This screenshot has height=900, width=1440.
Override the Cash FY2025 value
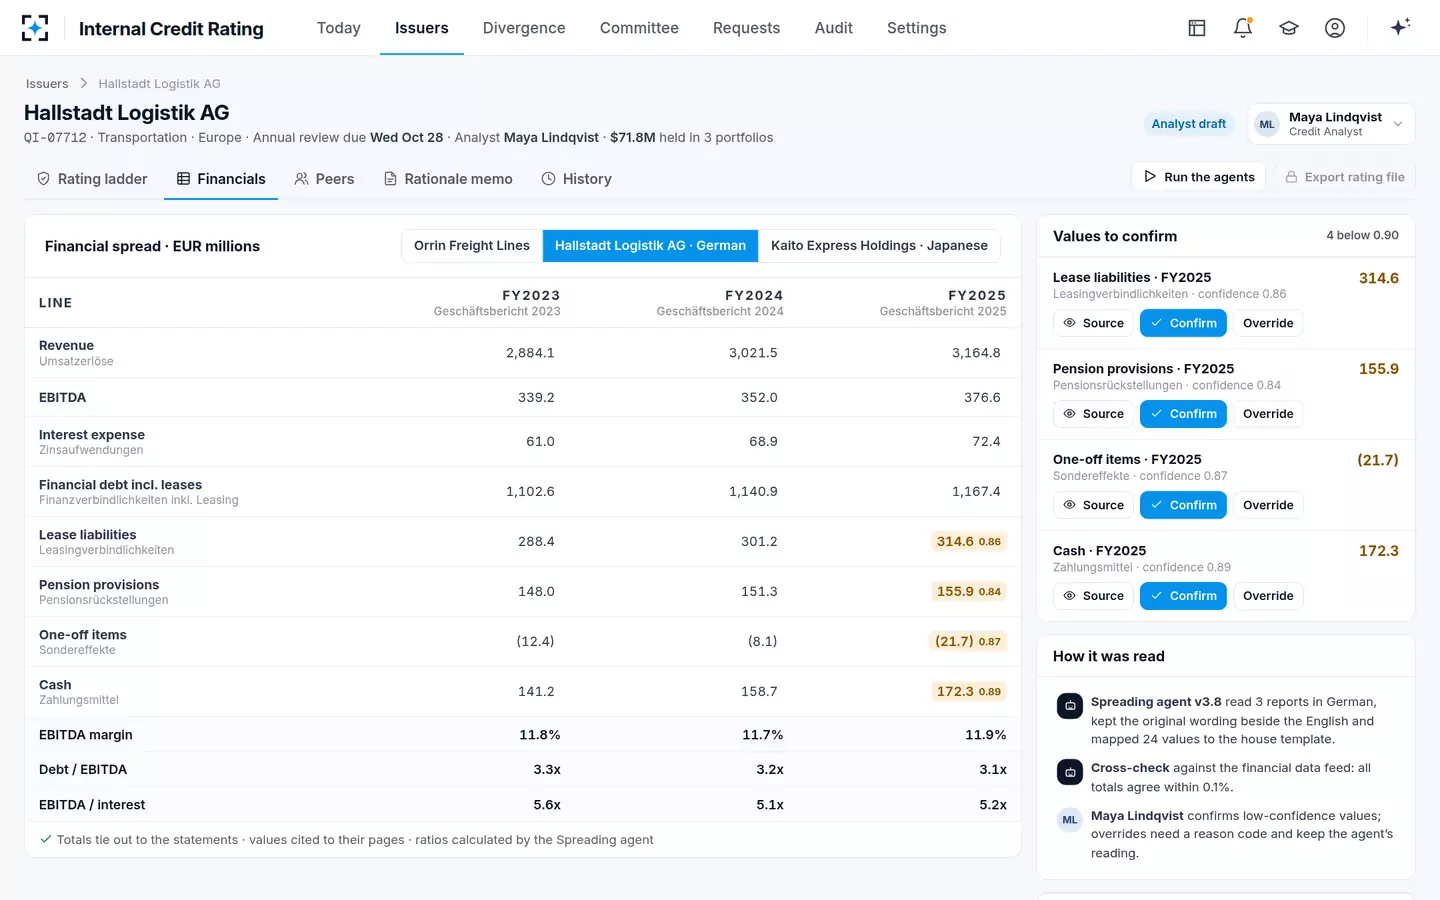(1268, 596)
